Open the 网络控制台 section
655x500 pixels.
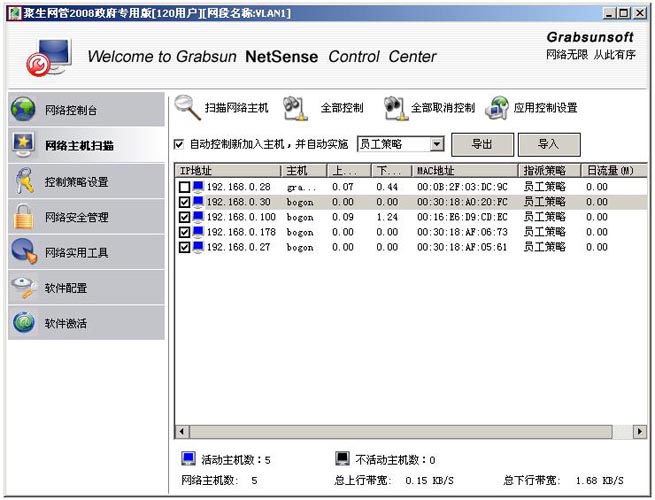(86, 109)
